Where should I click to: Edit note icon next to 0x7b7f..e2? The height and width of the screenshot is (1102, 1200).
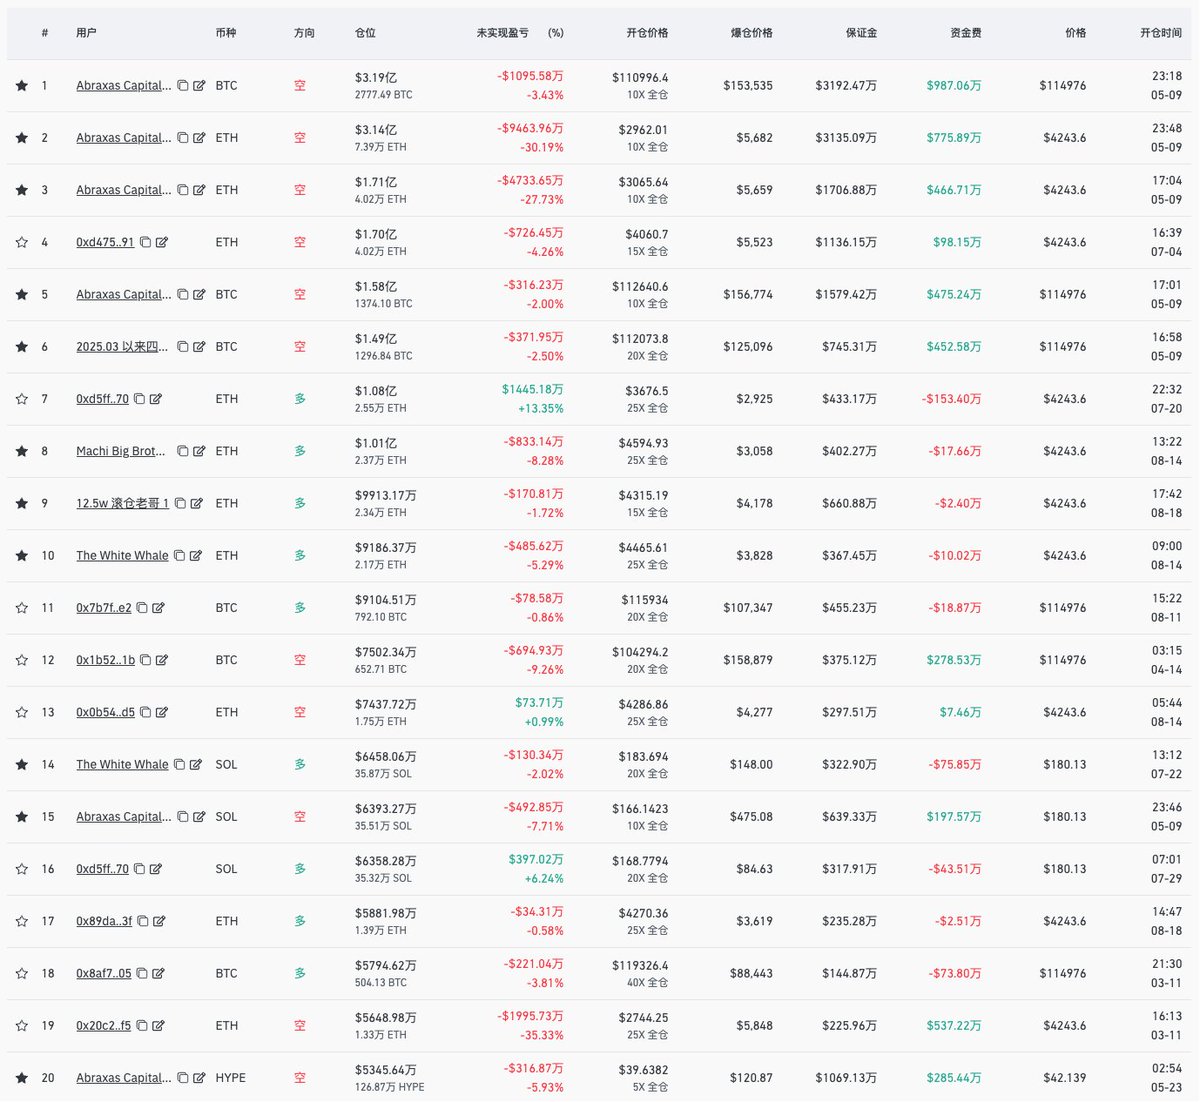coord(158,608)
